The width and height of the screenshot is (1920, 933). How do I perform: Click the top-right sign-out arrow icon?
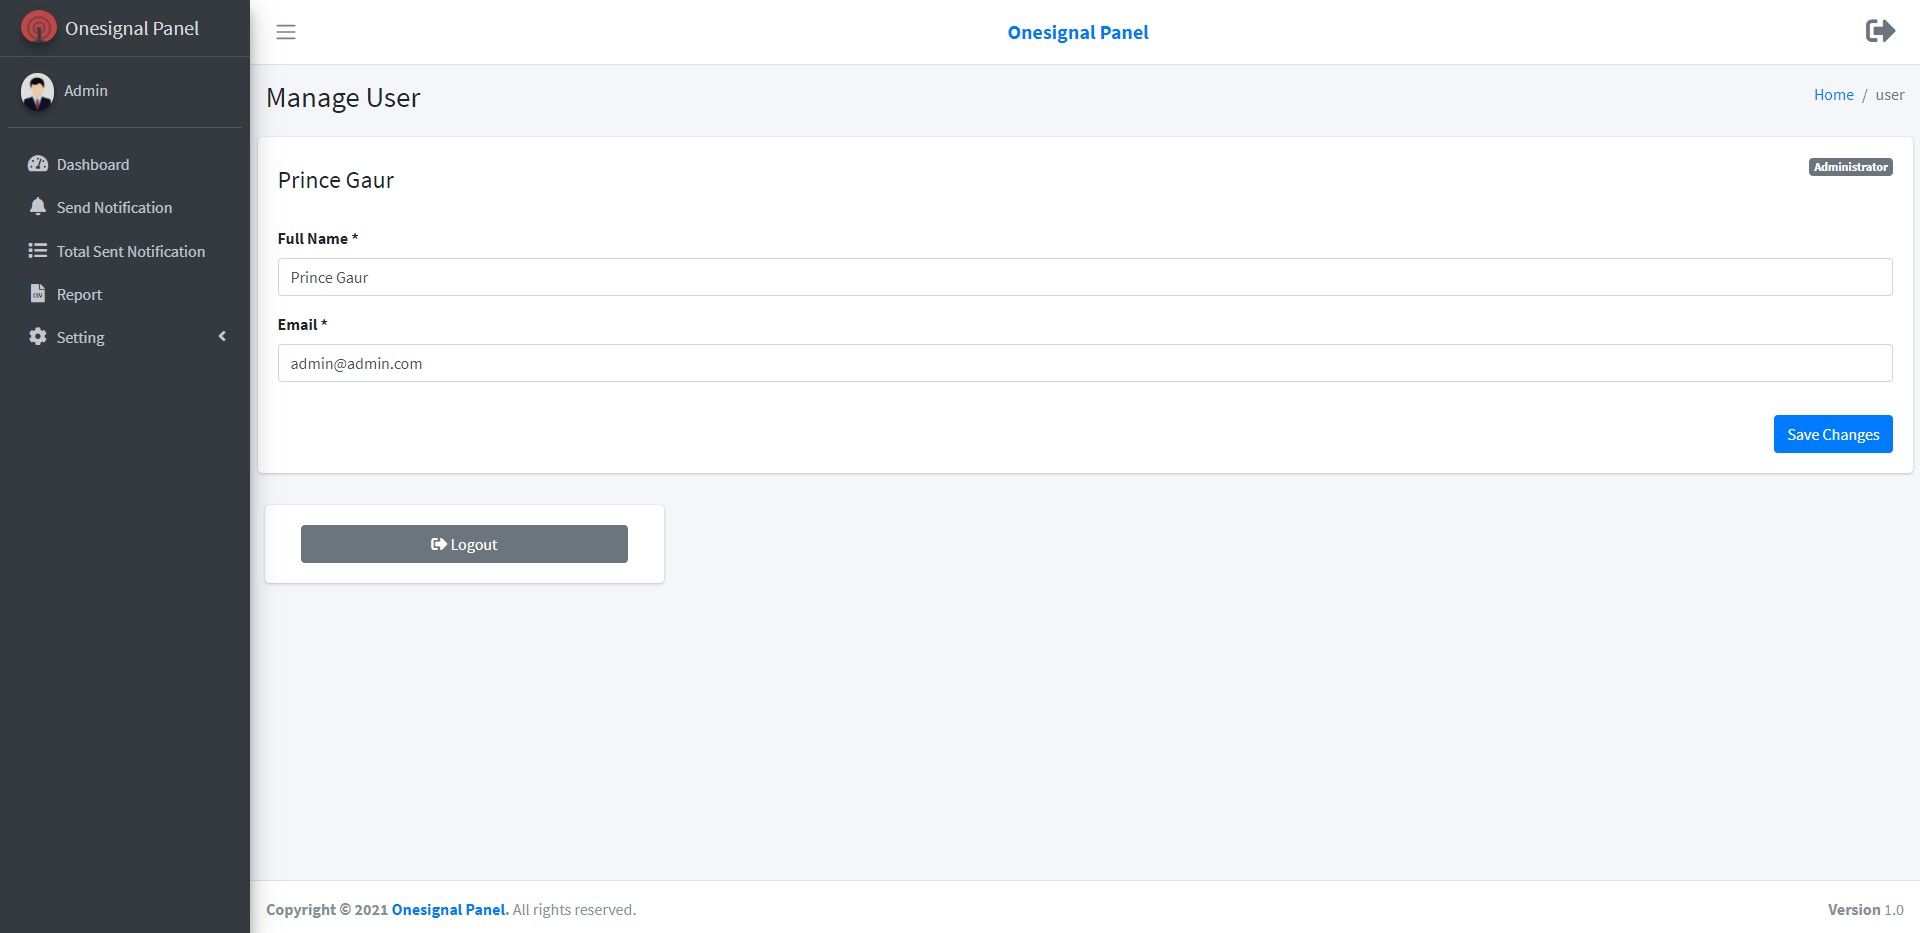[x=1880, y=31]
